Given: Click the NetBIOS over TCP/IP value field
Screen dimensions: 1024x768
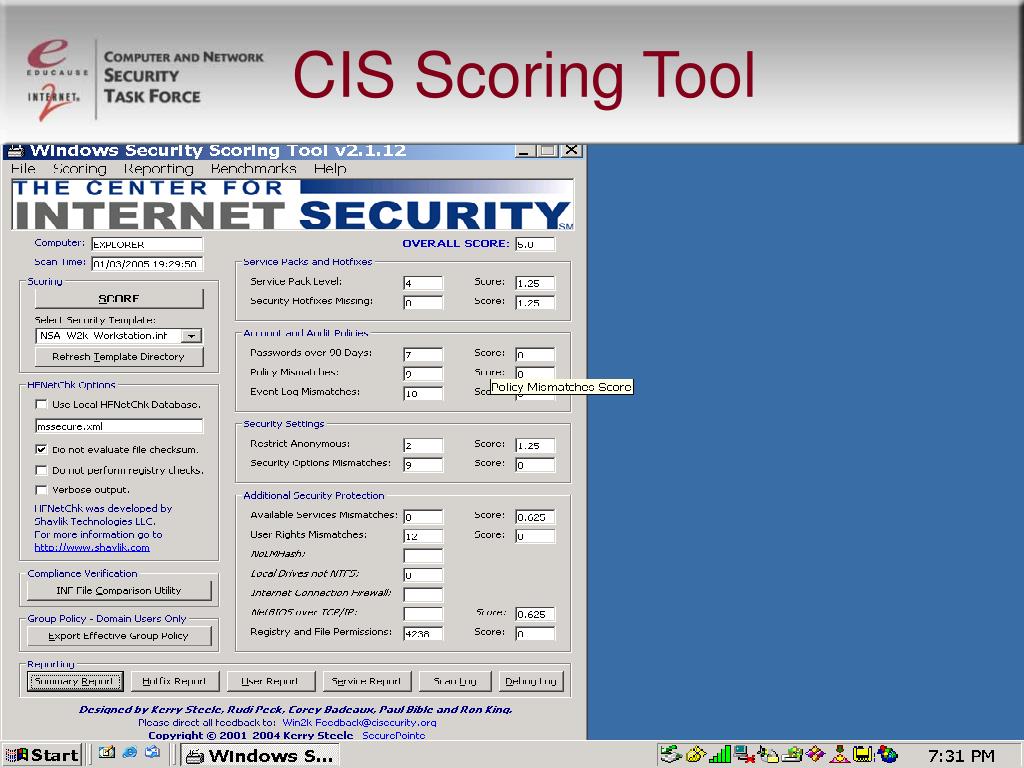Looking at the screenshot, I should 423,614.
